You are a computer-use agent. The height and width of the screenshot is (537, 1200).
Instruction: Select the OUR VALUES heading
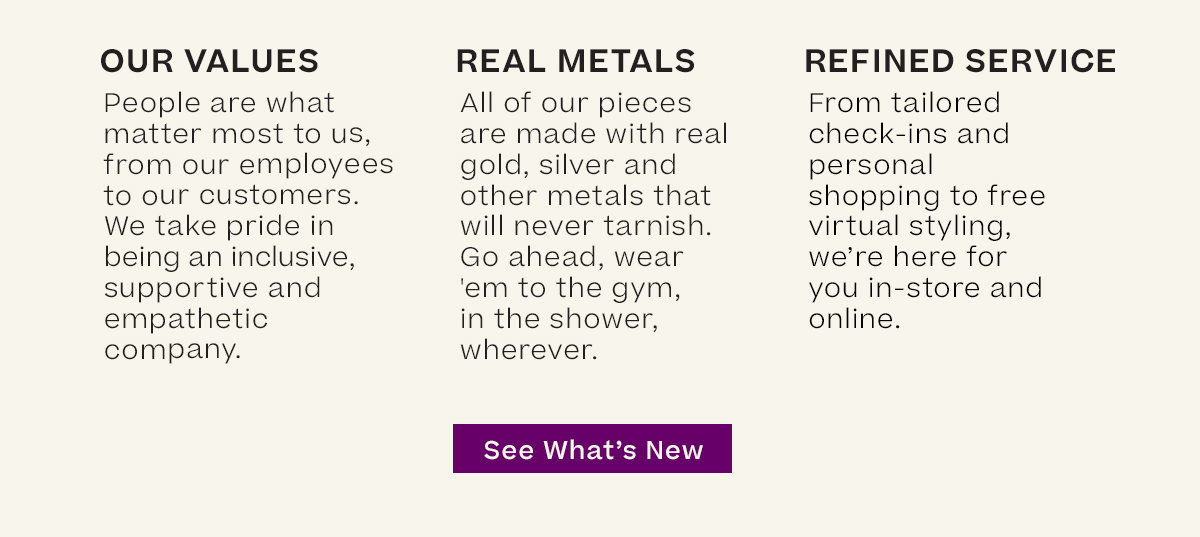[x=210, y=61]
